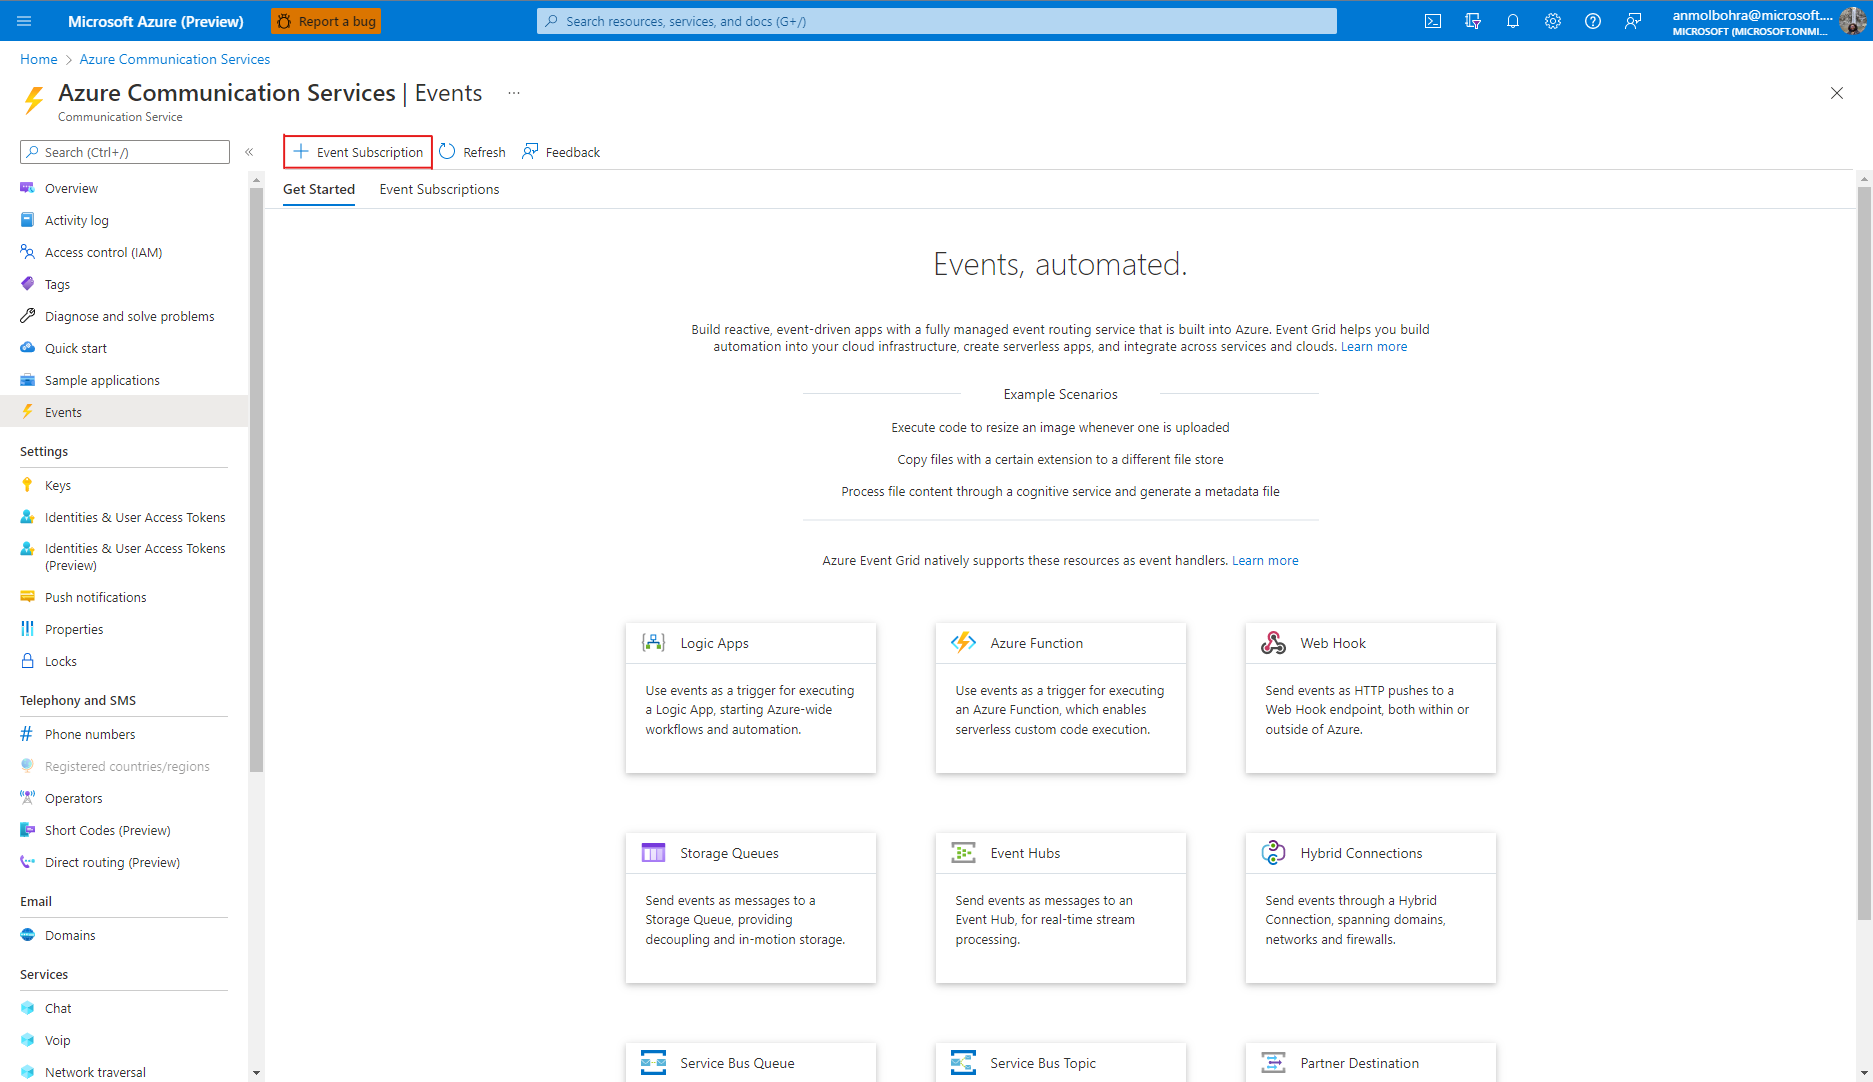Click the Refresh toolbar action

[472, 151]
